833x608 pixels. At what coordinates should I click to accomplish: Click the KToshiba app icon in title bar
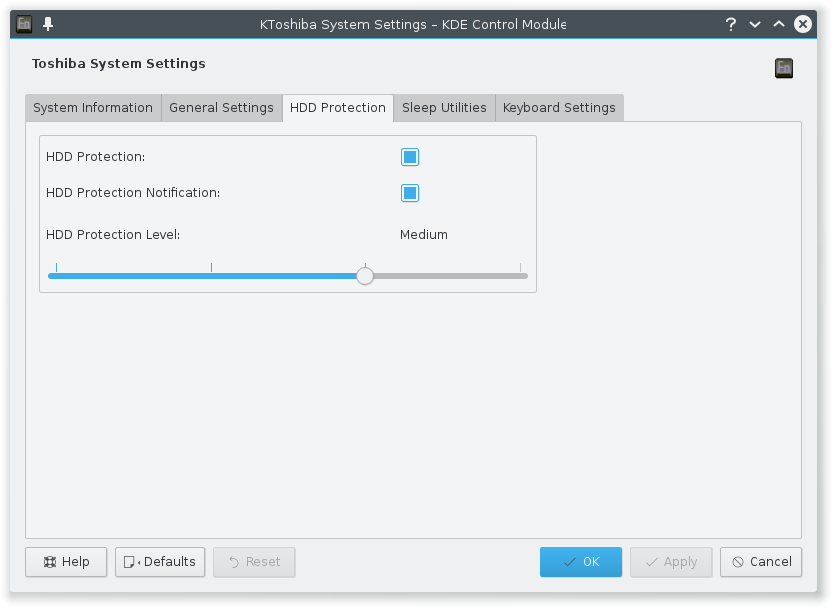[24, 24]
